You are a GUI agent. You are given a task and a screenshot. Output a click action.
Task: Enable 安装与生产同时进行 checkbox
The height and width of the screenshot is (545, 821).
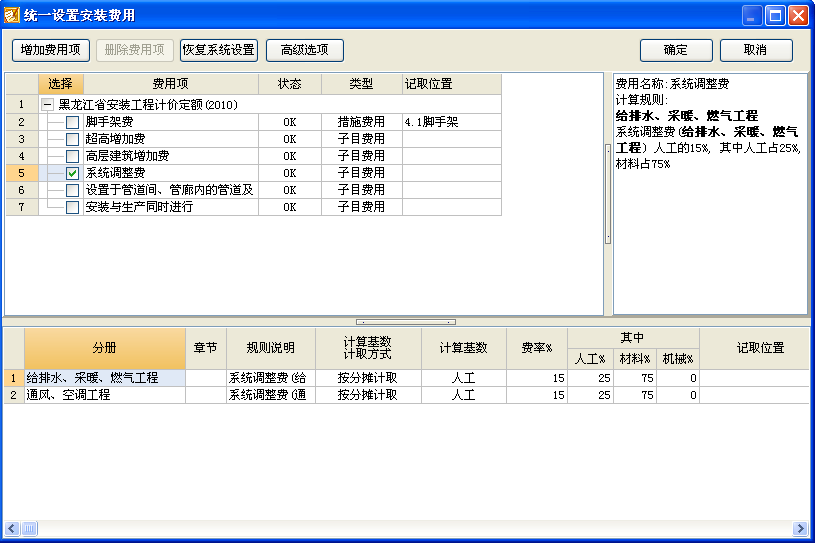[x=72, y=207]
